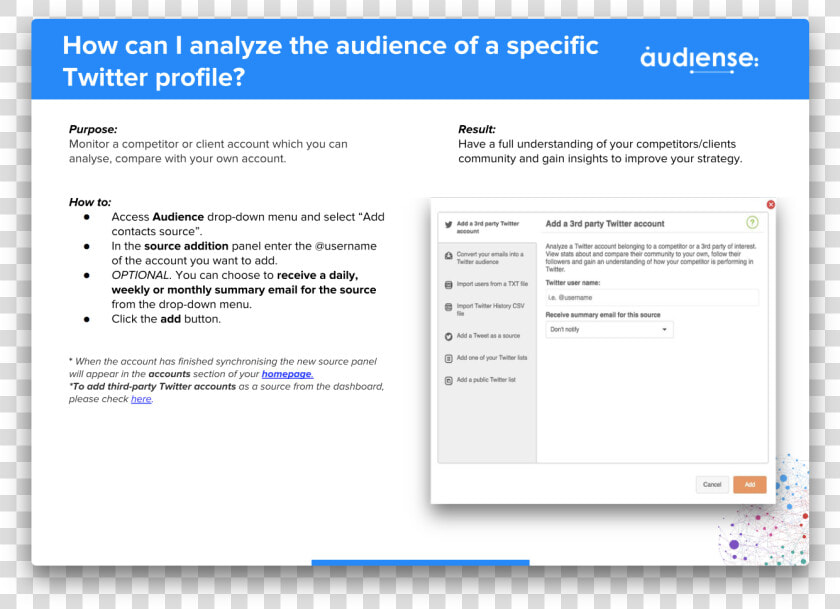
Task: Click the 'Purpose:' heading
Action: click(x=93, y=129)
